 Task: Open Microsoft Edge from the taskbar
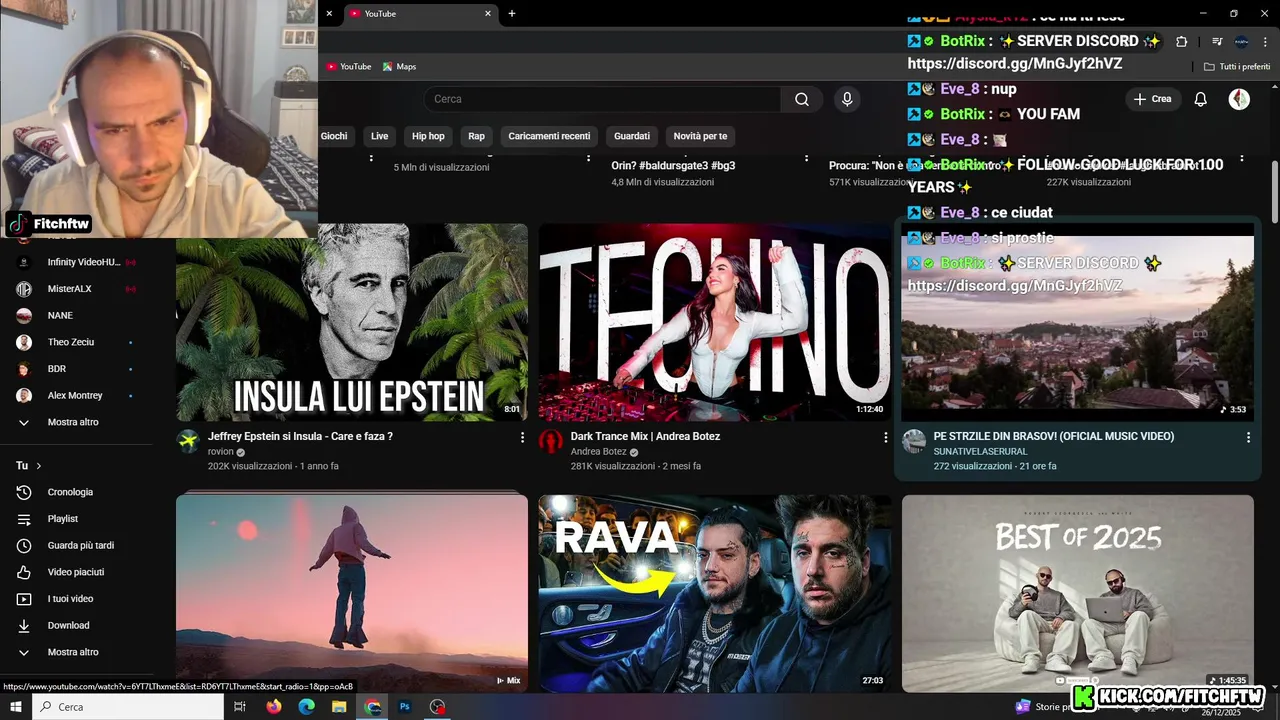[306, 707]
